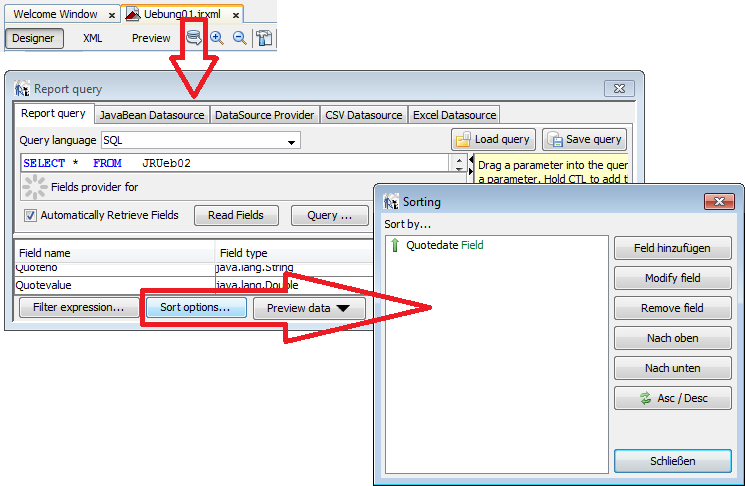Click the Schließen button
The width and height of the screenshot is (745, 486).
click(672, 461)
